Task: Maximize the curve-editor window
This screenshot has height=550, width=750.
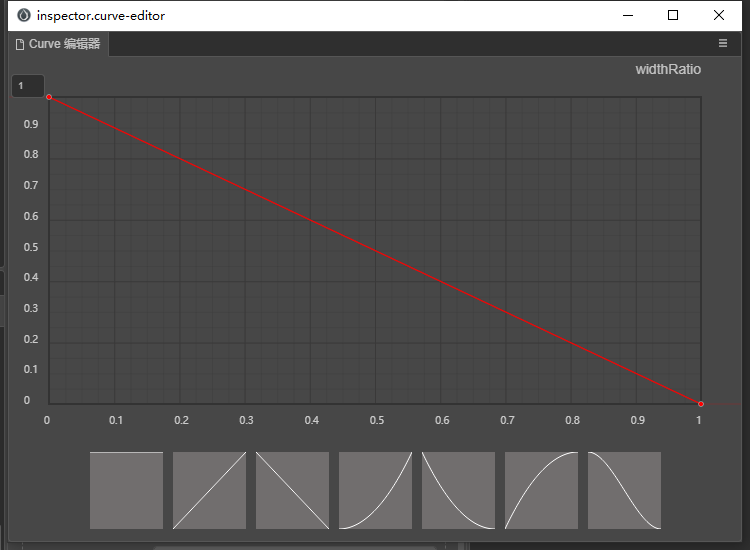Action: (673, 15)
